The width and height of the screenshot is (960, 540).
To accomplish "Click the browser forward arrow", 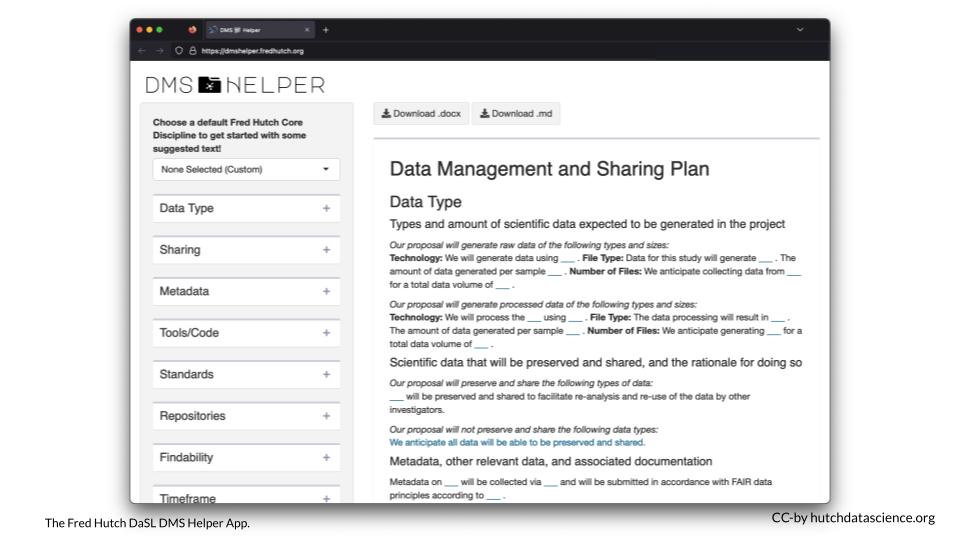I will 160,51.
